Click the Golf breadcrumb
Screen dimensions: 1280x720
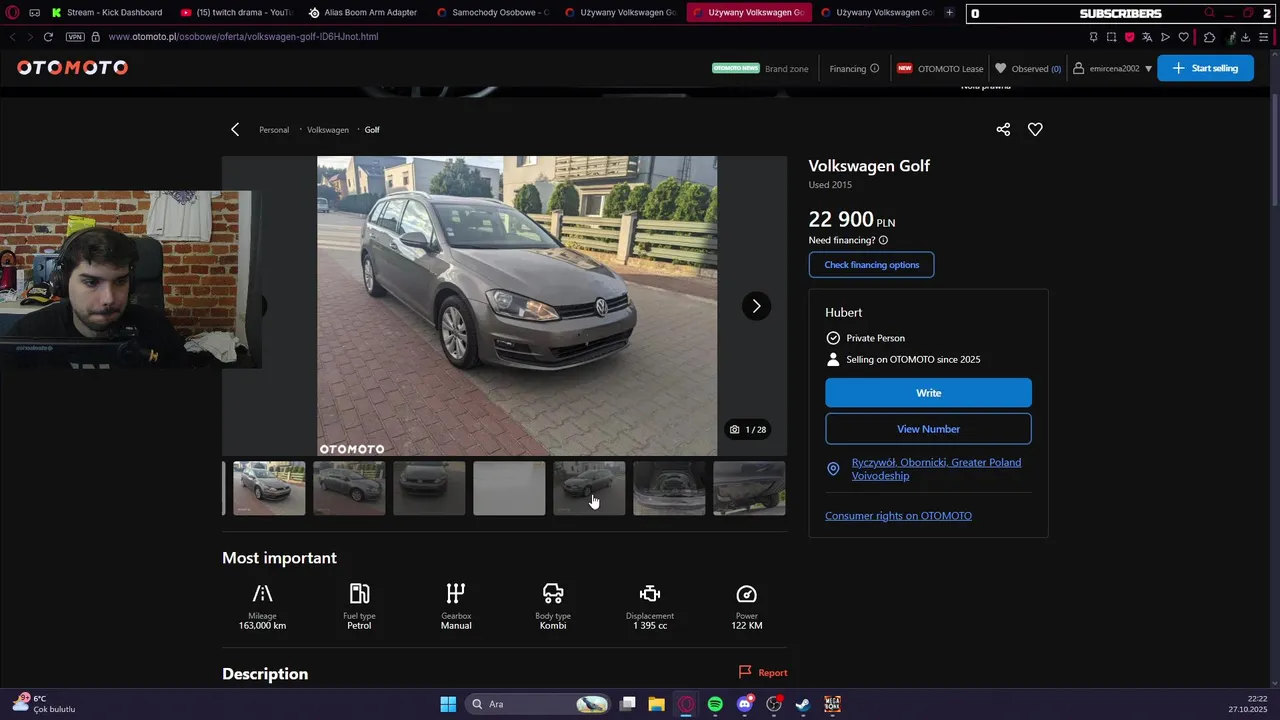(x=372, y=130)
